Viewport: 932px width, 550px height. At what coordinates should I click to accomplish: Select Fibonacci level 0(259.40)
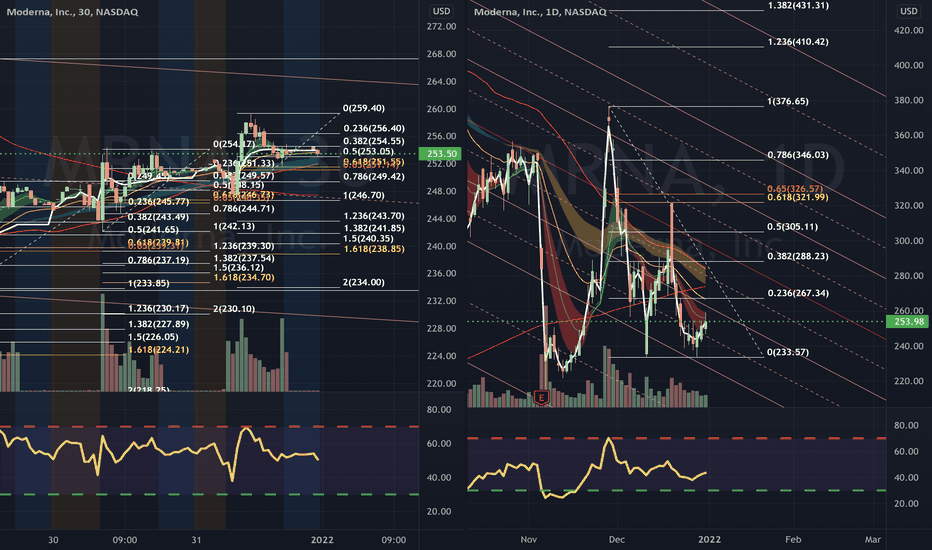[x=363, y=108]
